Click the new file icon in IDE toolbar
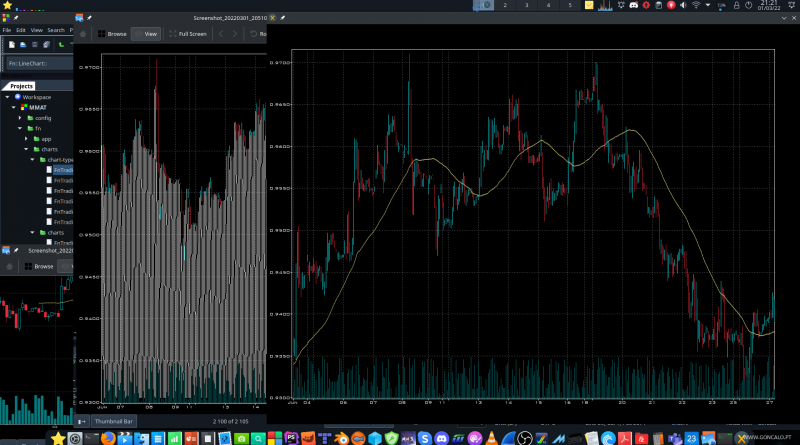 (x=11, y=45)
